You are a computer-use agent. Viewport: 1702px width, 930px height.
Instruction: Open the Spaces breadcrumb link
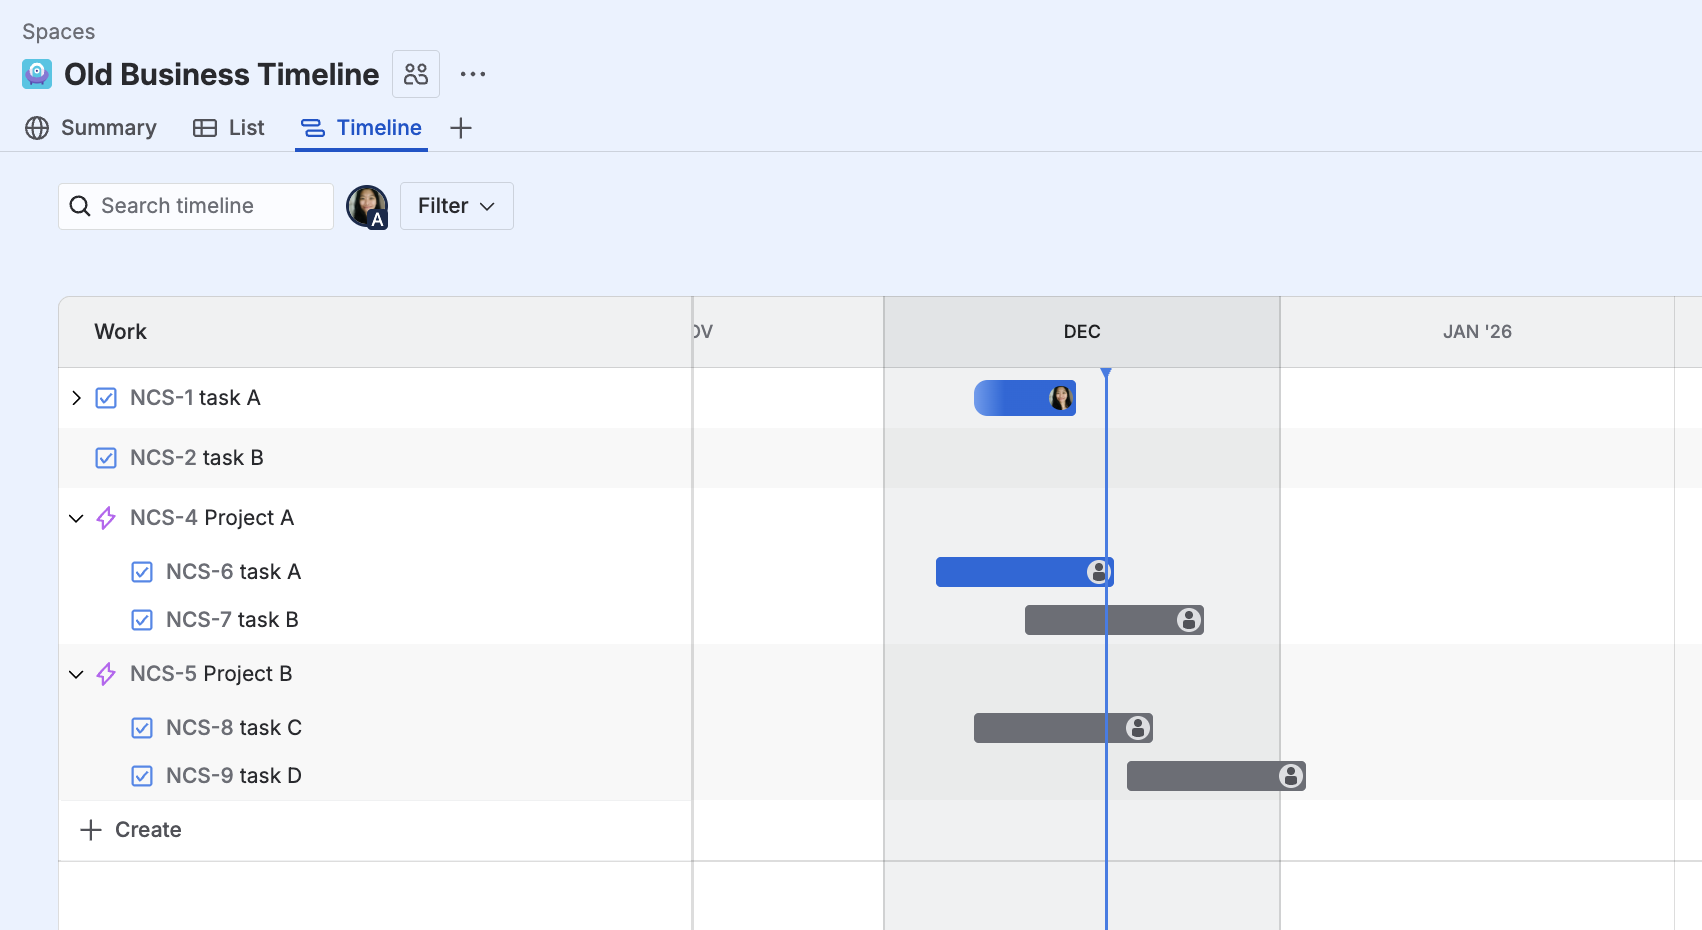(59, 32)
